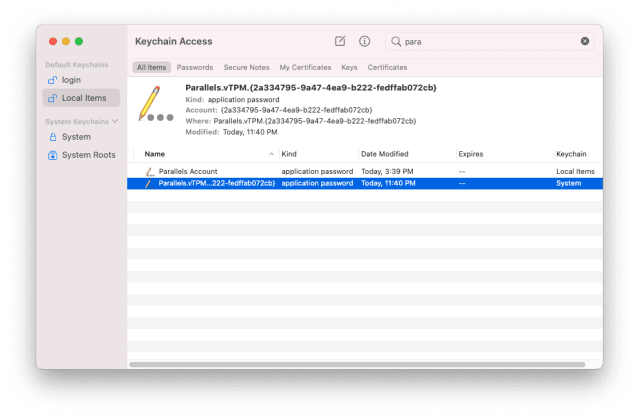Select the login keychain in sidebar

(x=70, y=79)
